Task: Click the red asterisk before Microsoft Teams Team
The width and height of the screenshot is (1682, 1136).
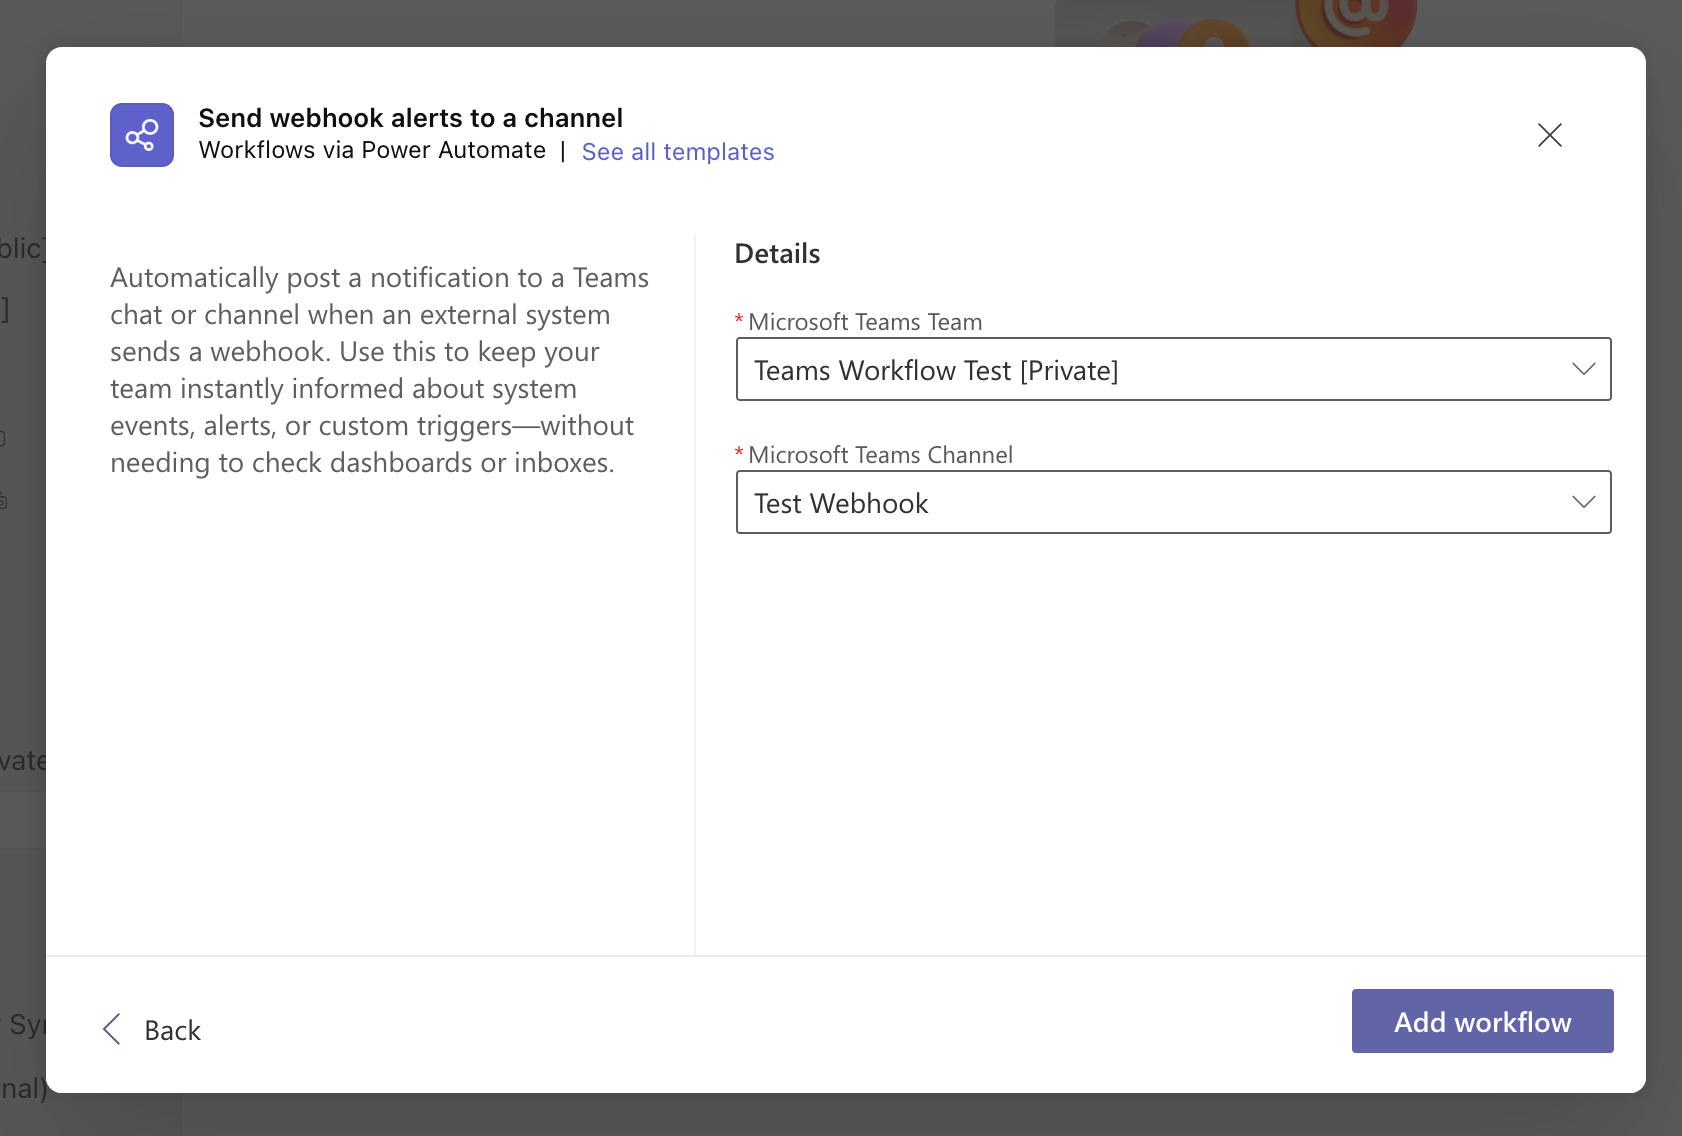Action: coord(739,321)
